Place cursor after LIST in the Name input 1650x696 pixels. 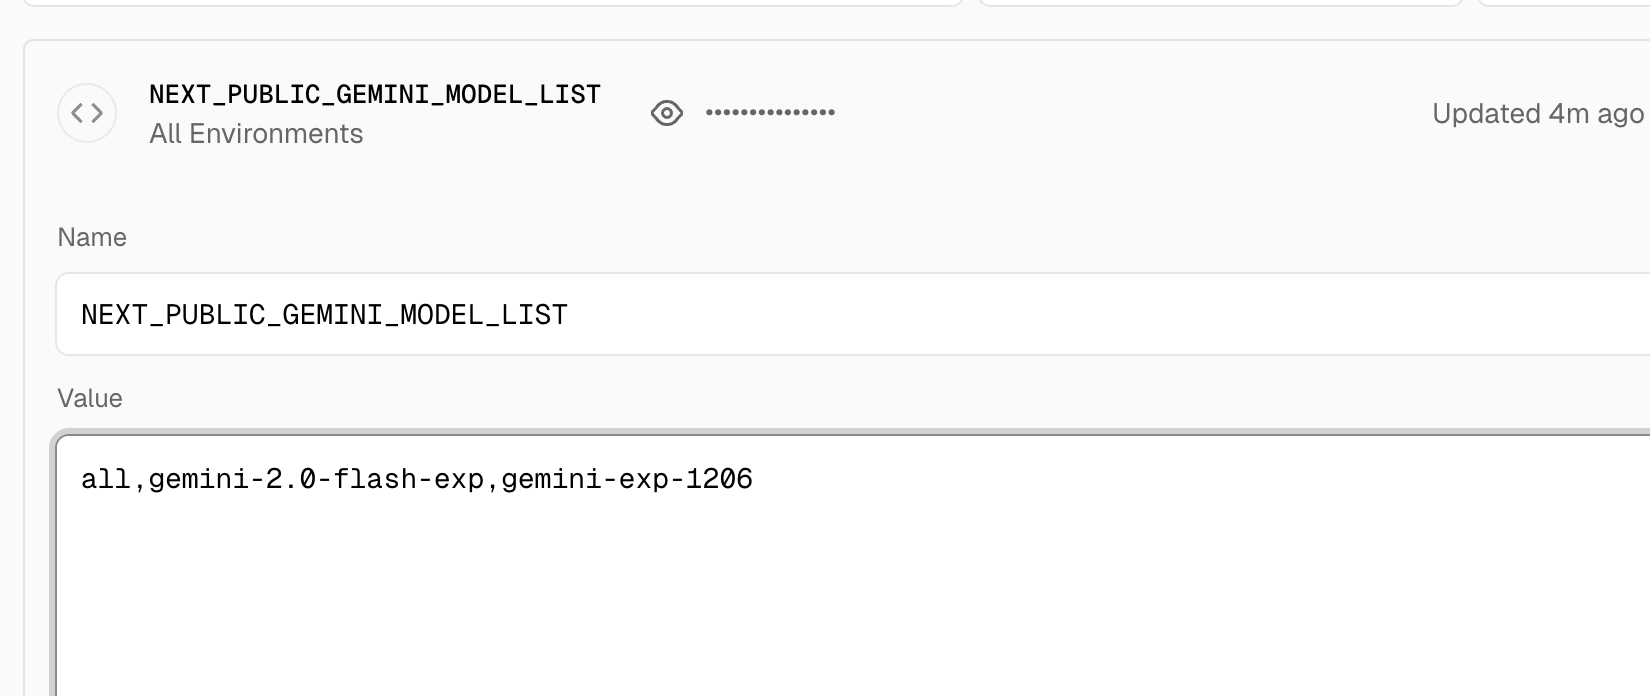coord(569,315)
